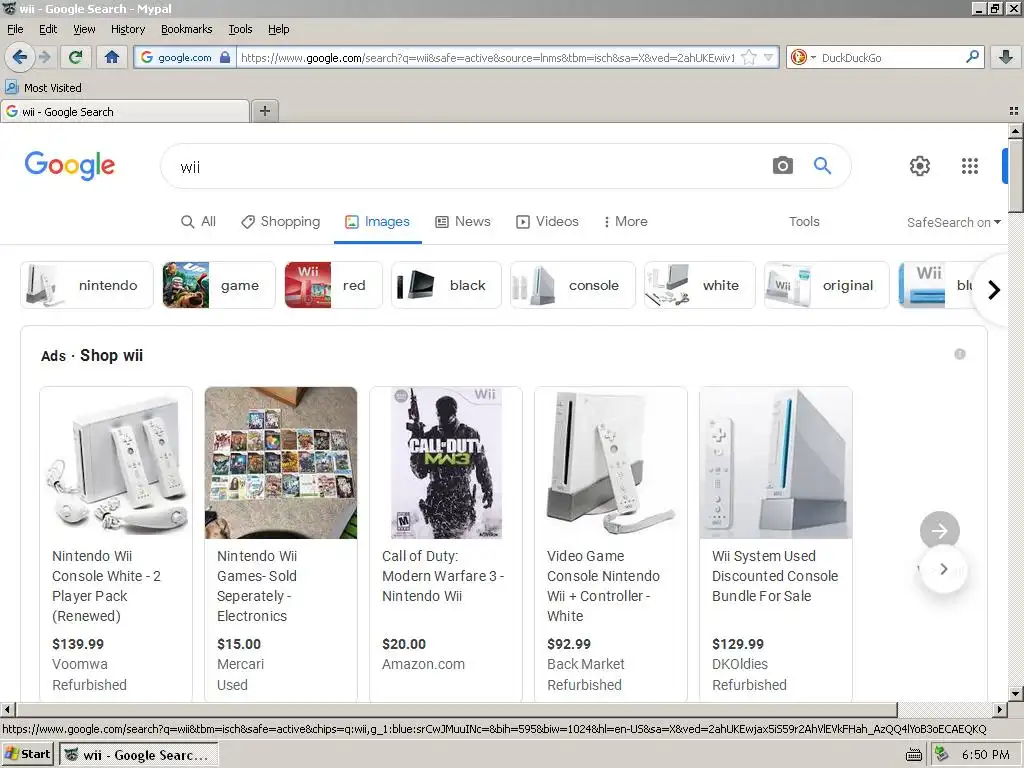This screenshot has height=768, width=1024.
Task: Open the URL history dropdown arrow
Action: 769,57
